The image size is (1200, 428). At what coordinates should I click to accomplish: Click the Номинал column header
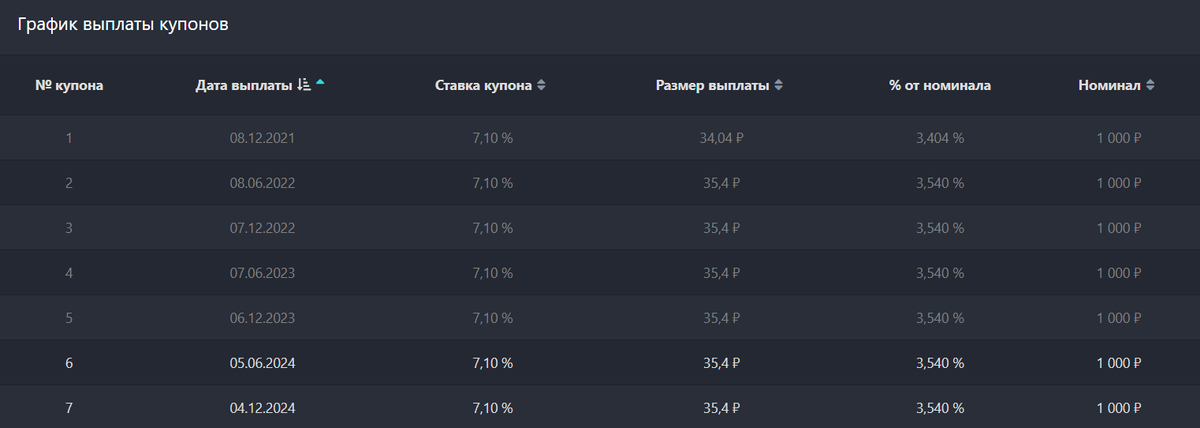(x=1109, y=86)
